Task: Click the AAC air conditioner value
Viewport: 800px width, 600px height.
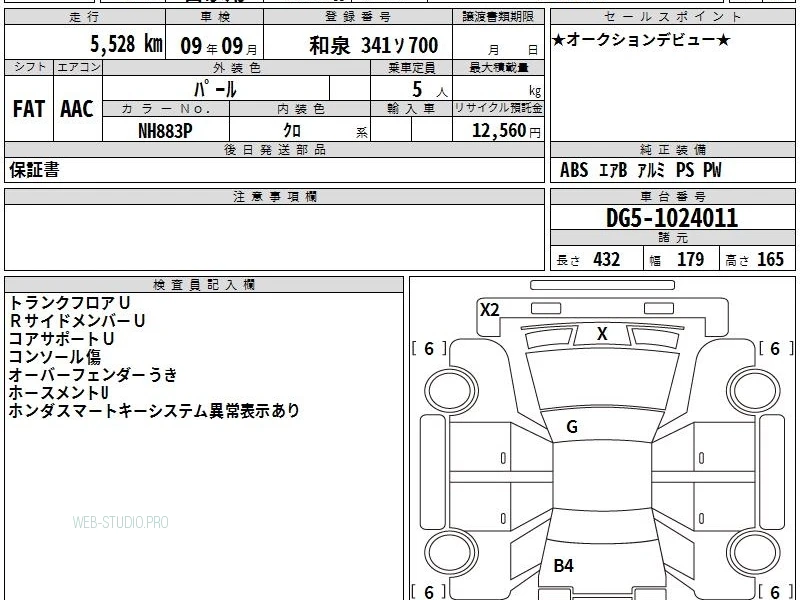Action: click(x=77, y=109)
